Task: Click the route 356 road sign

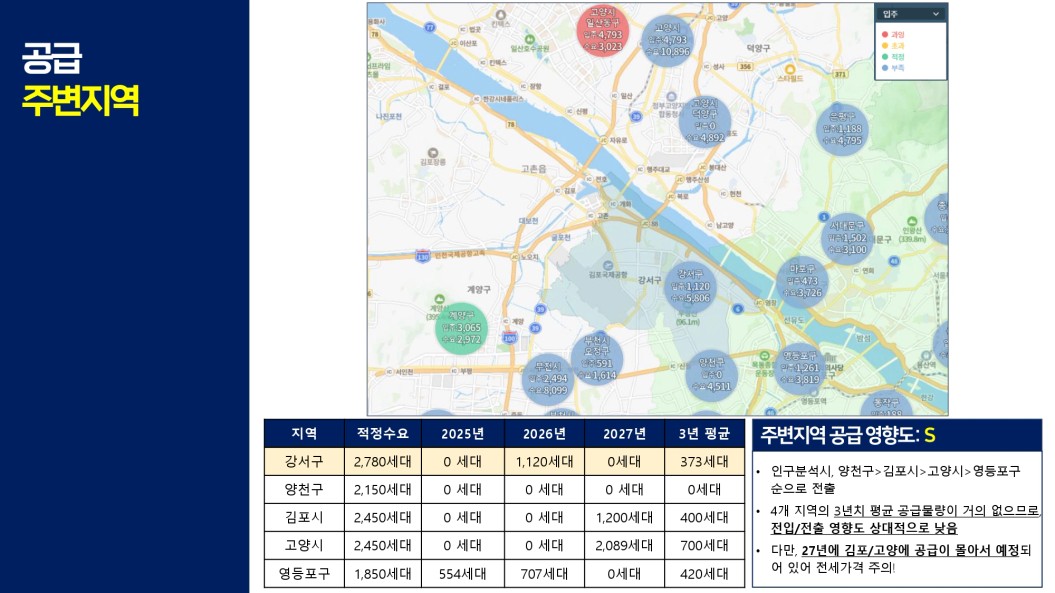Action: click(x=745, y=67)
